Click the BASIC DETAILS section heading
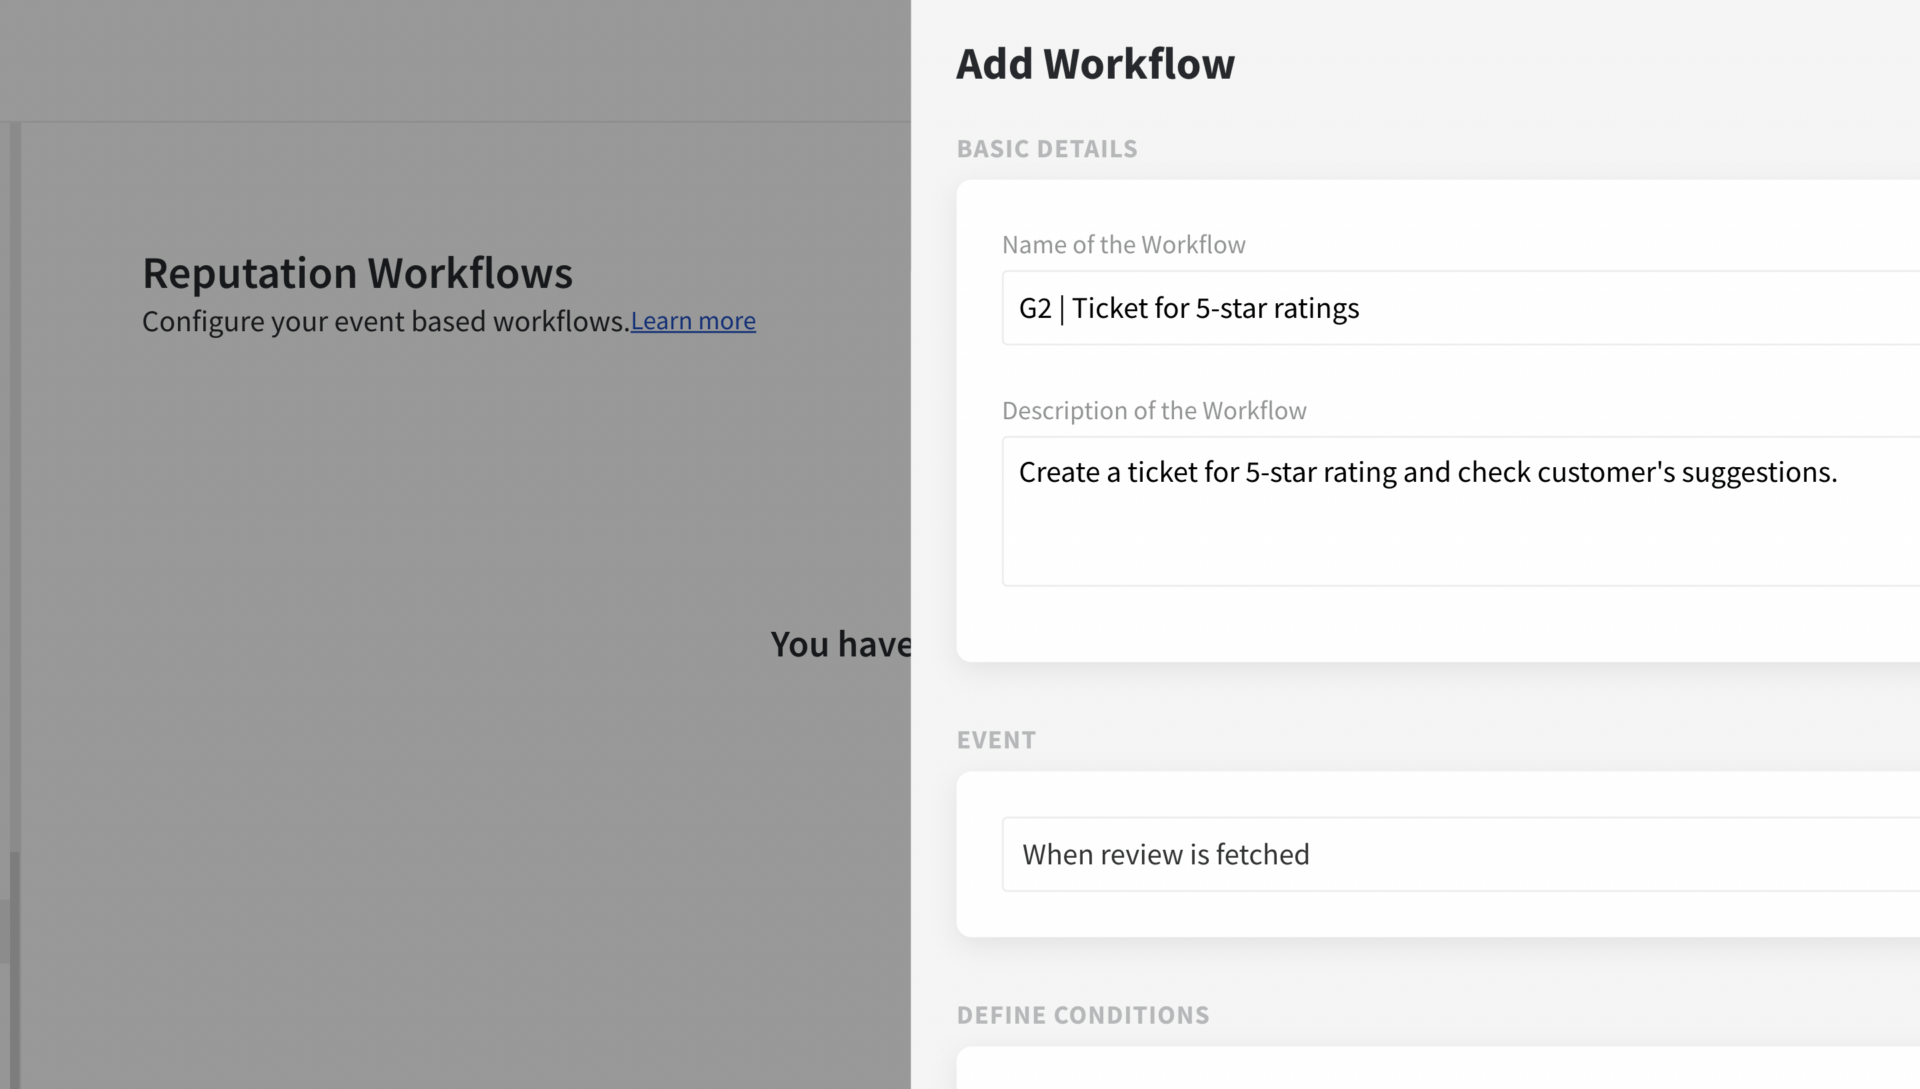 tap(1047, 149)
